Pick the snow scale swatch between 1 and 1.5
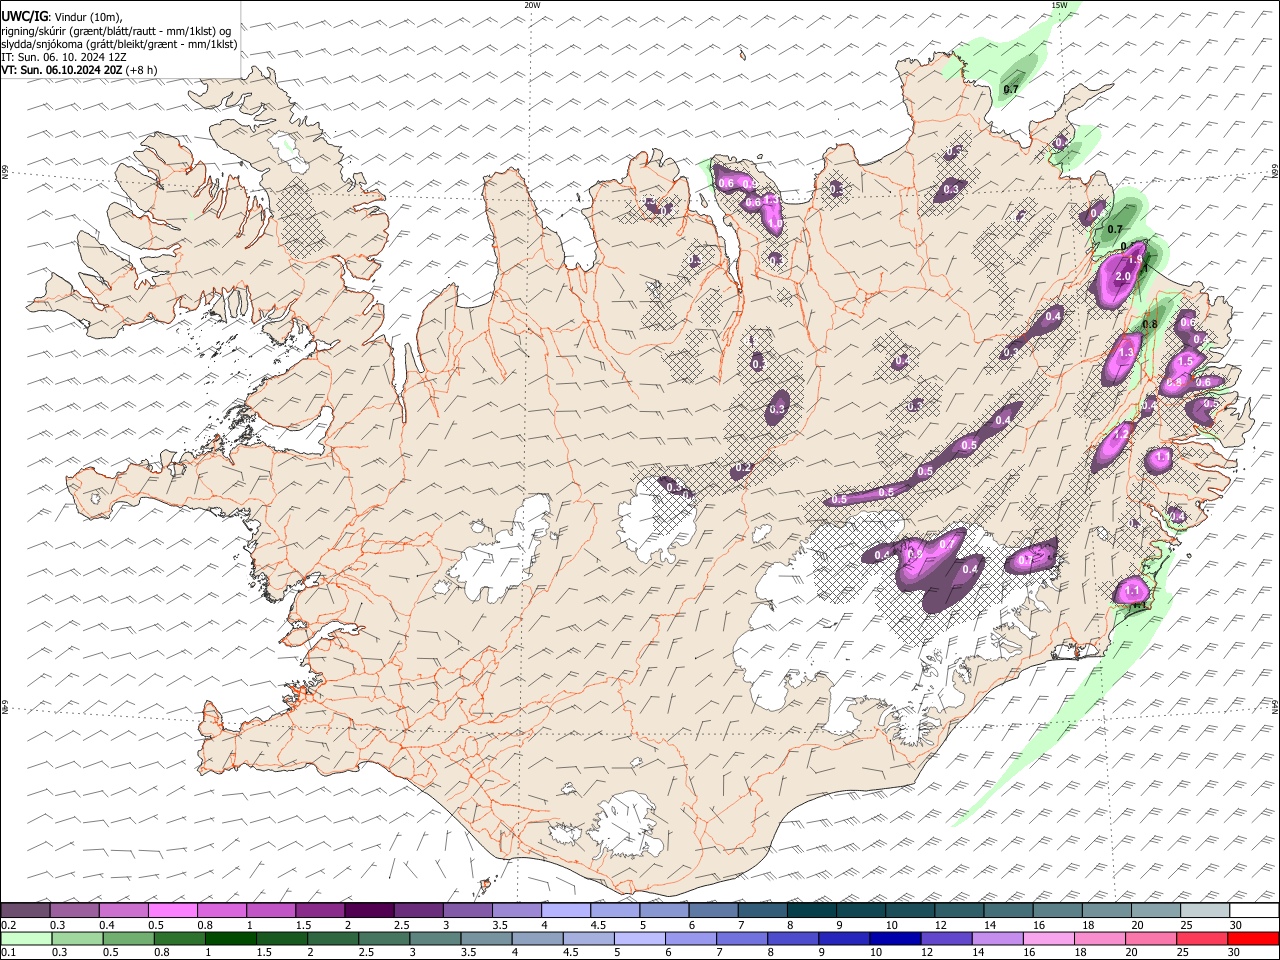Image resolution: width=1280 pixels, height=960 pixels. click(x=271, y=911)
